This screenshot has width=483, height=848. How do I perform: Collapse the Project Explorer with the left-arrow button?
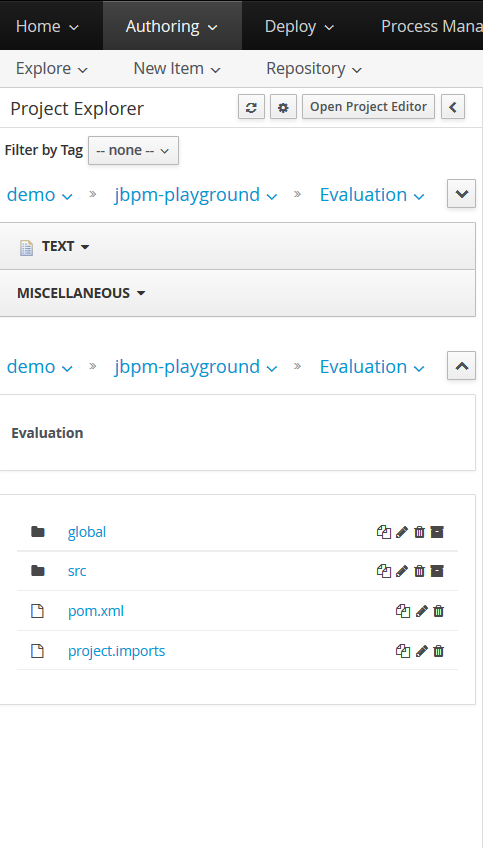[453, 107]
